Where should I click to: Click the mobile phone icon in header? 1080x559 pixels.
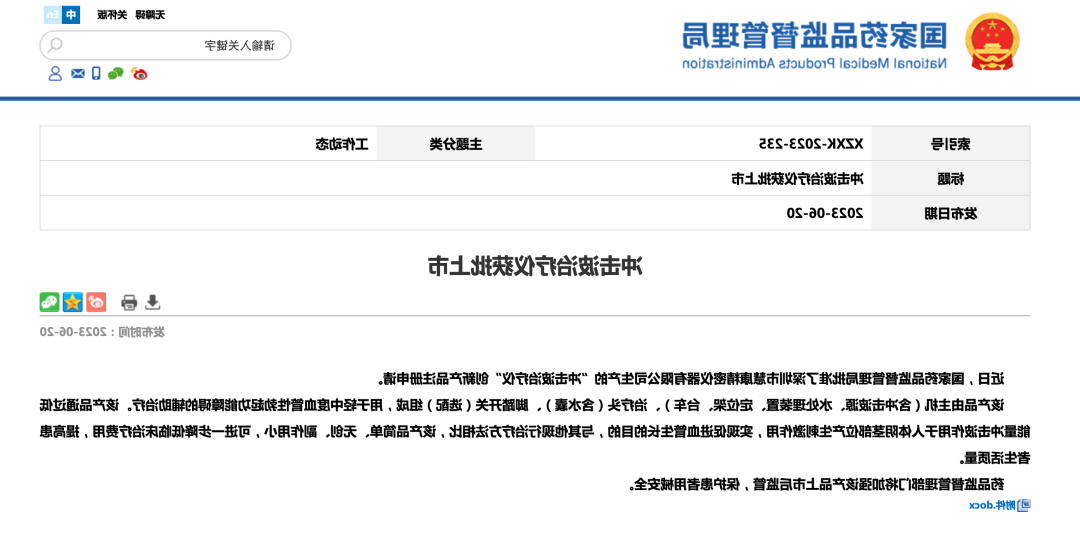[x=96, y=73]
